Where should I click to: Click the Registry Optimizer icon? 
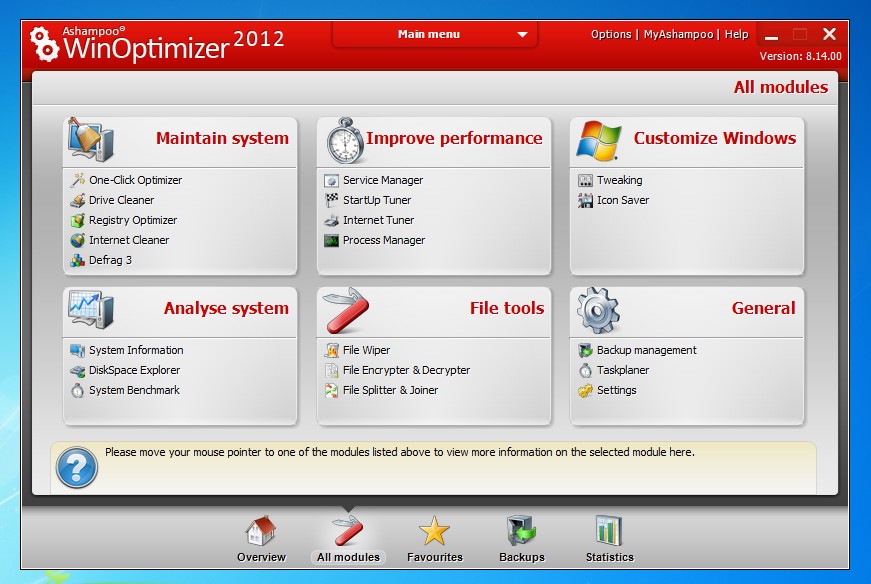(x=78, y=220)
